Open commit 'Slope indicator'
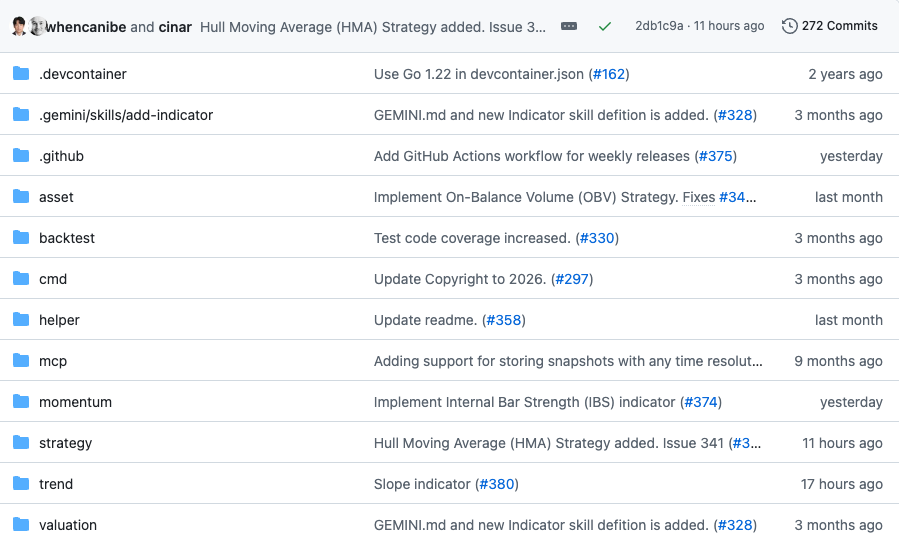Image resolution: width=899 pixels, height=544 pixels. [422, 484]
